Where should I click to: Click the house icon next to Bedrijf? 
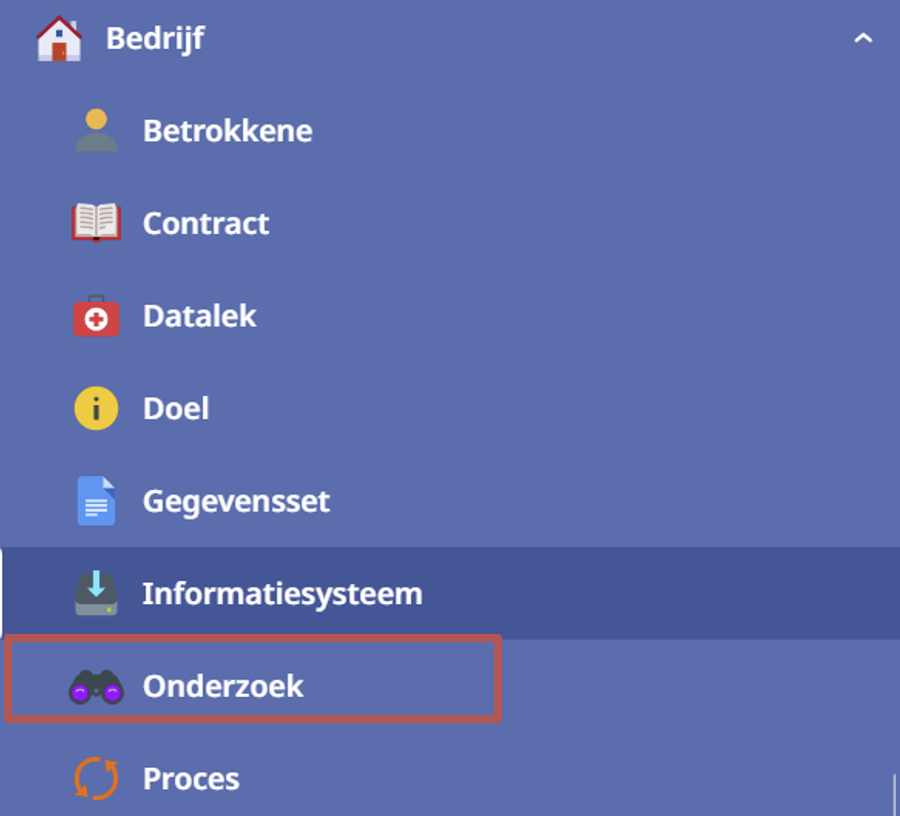[x=59, y=38]
